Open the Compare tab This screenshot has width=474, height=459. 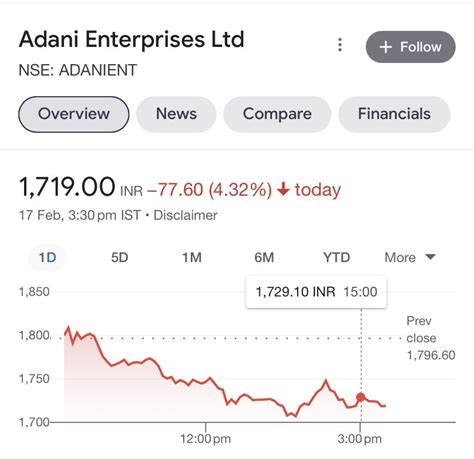[277, 114]
